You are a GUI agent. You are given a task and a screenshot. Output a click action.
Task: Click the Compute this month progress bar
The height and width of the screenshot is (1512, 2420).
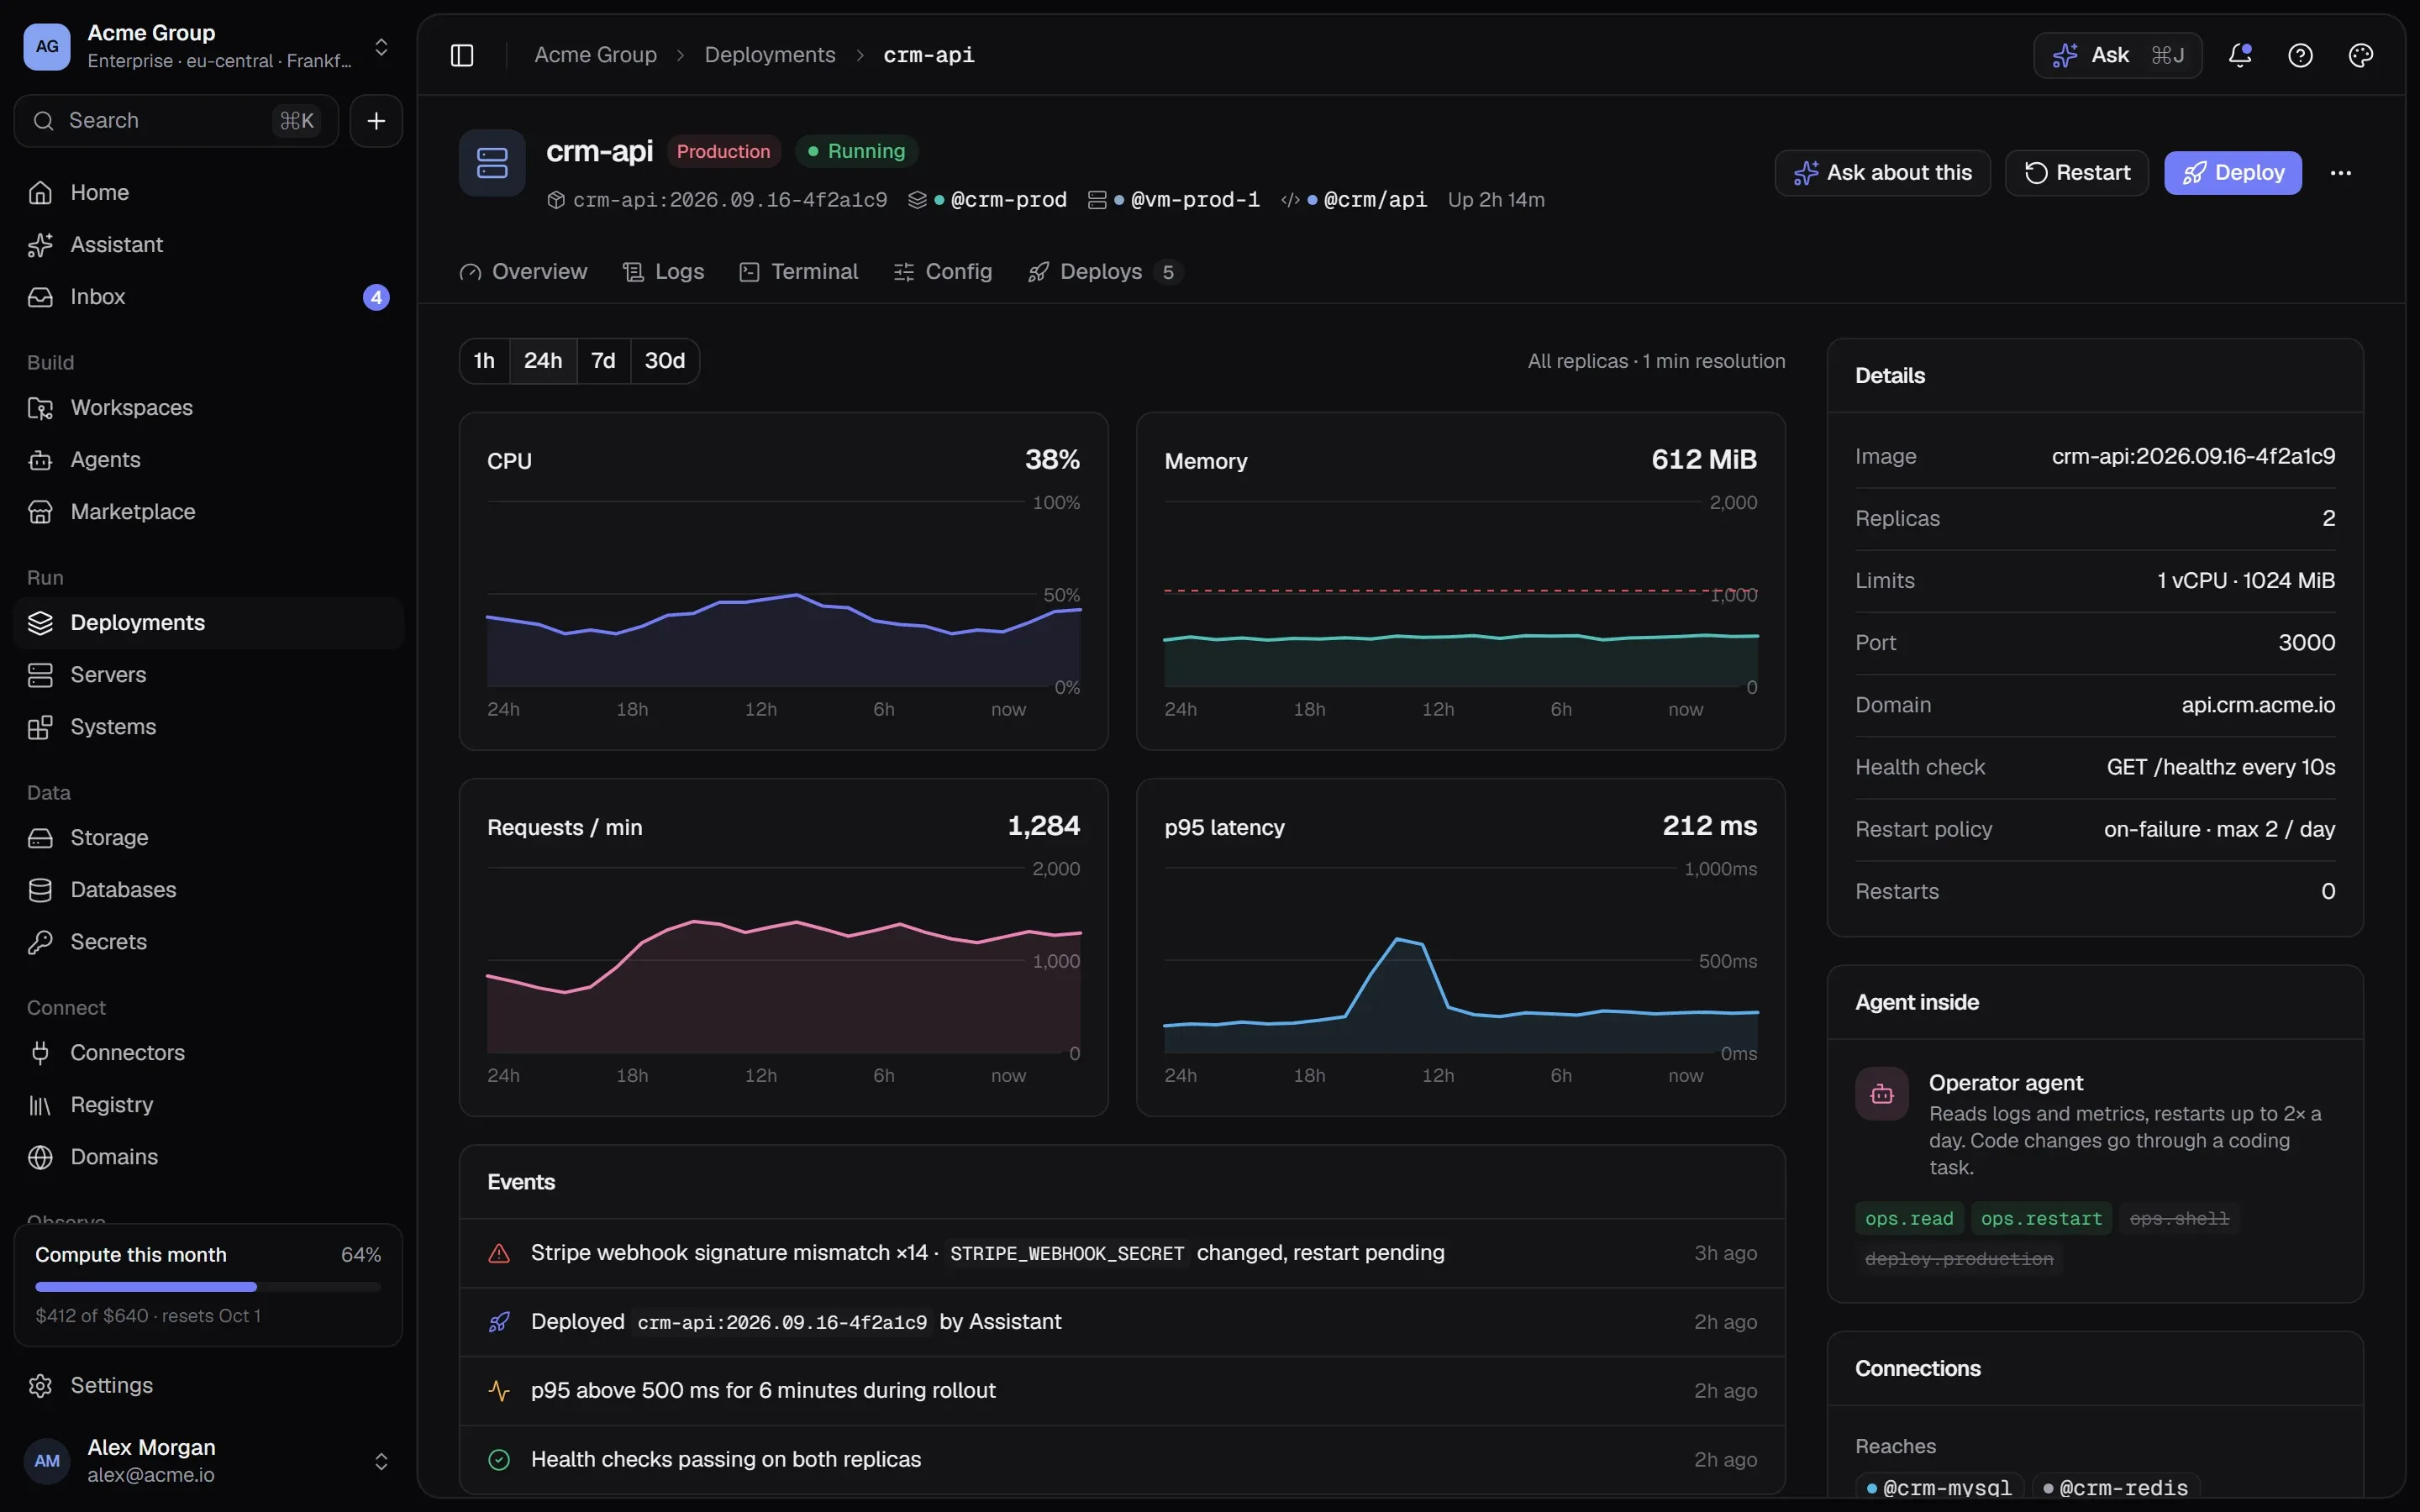(208, 1287)
